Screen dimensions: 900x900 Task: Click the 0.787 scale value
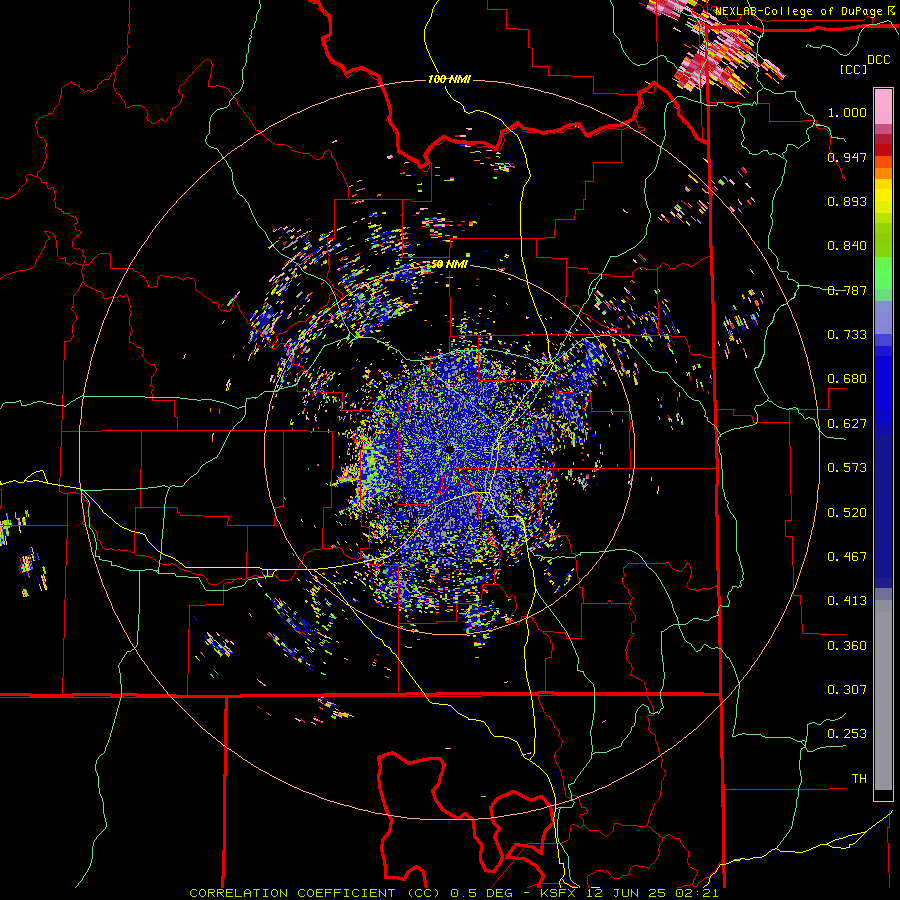point(847,290)
